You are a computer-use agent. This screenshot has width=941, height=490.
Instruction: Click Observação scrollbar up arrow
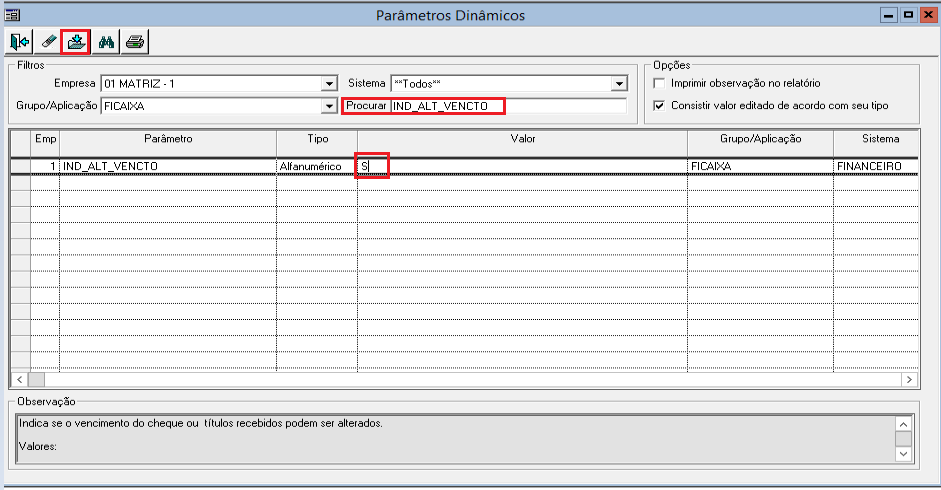(903, 424)
